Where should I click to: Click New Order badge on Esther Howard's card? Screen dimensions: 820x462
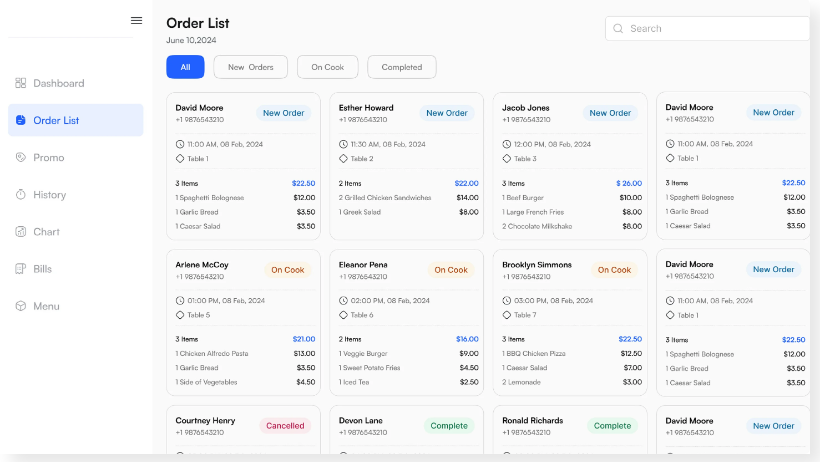tap(447, 113)
